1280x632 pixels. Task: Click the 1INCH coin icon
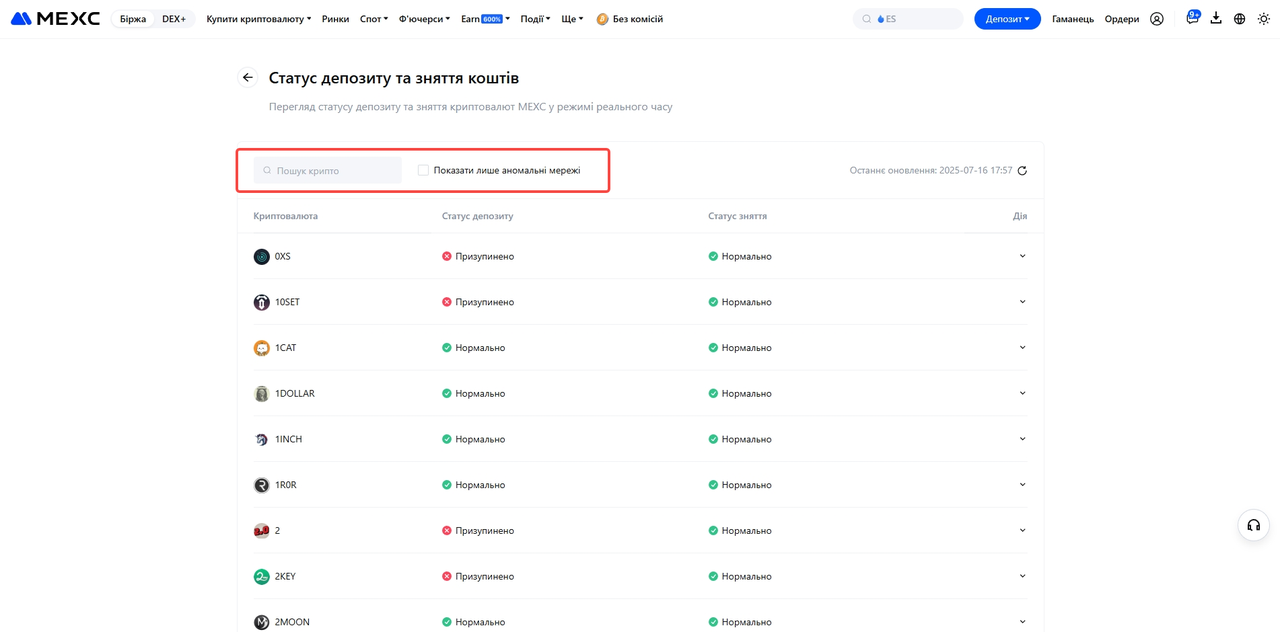pyautogui.click(x=261, y=440)
